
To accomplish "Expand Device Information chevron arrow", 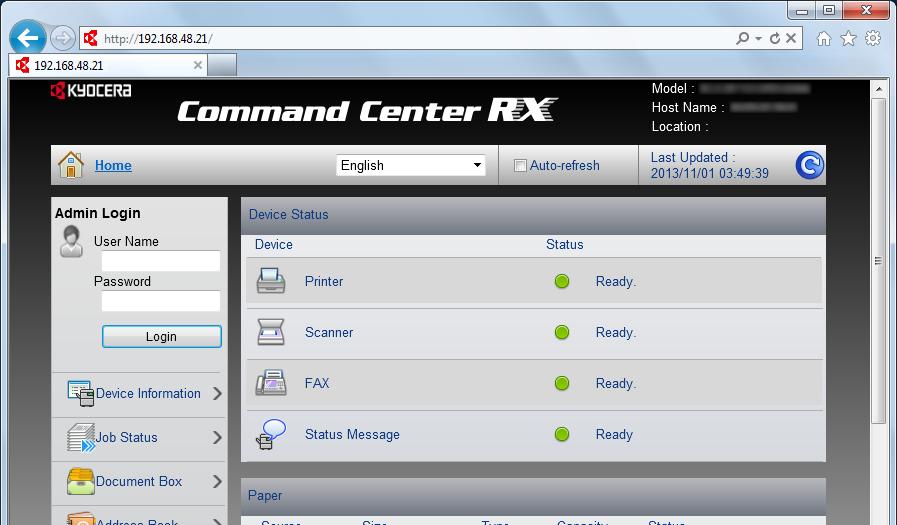I will 217,393.
